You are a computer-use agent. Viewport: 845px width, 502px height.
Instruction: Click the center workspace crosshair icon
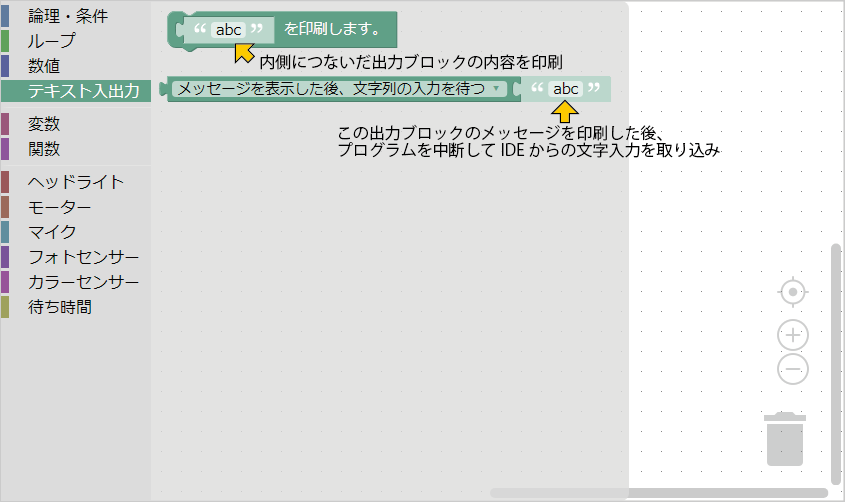click(x=793, y=292)
